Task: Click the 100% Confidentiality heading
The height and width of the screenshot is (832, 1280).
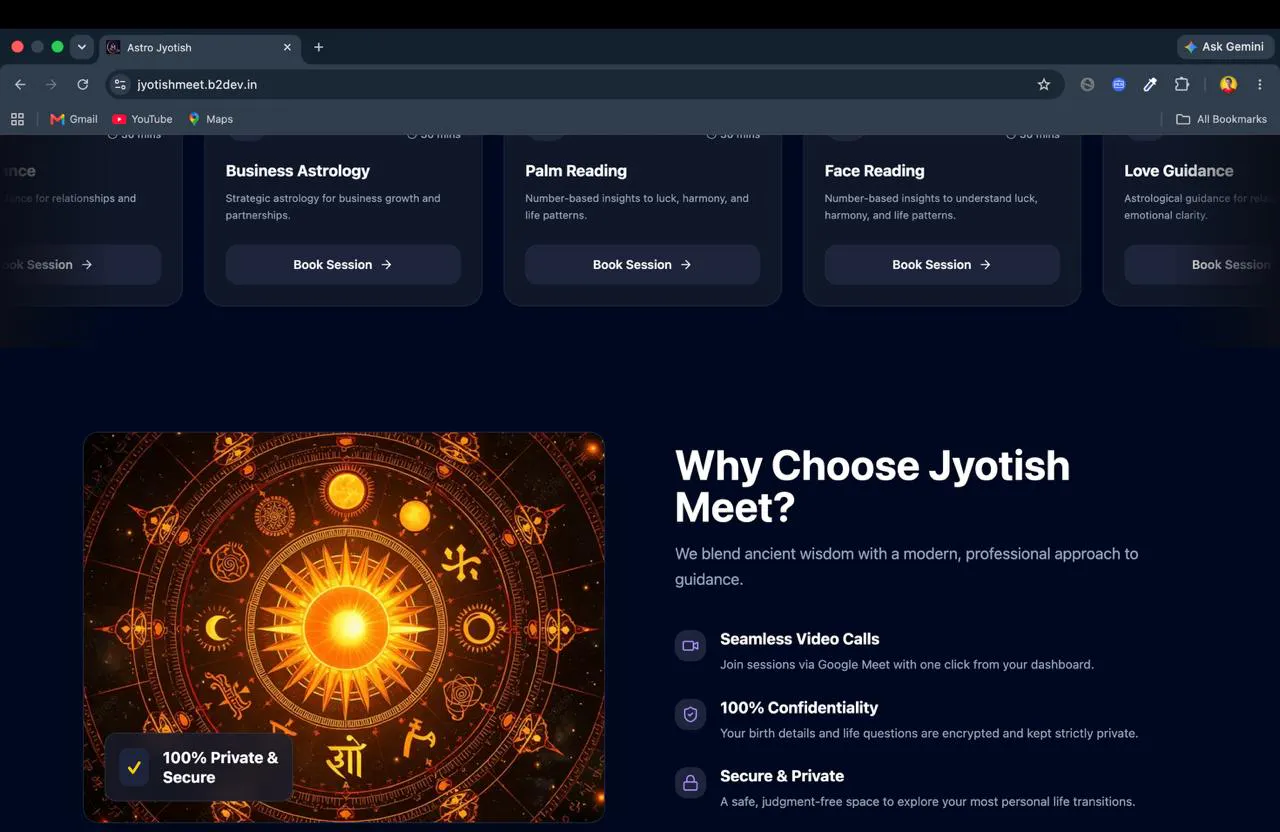Action: tap(799, 708)
